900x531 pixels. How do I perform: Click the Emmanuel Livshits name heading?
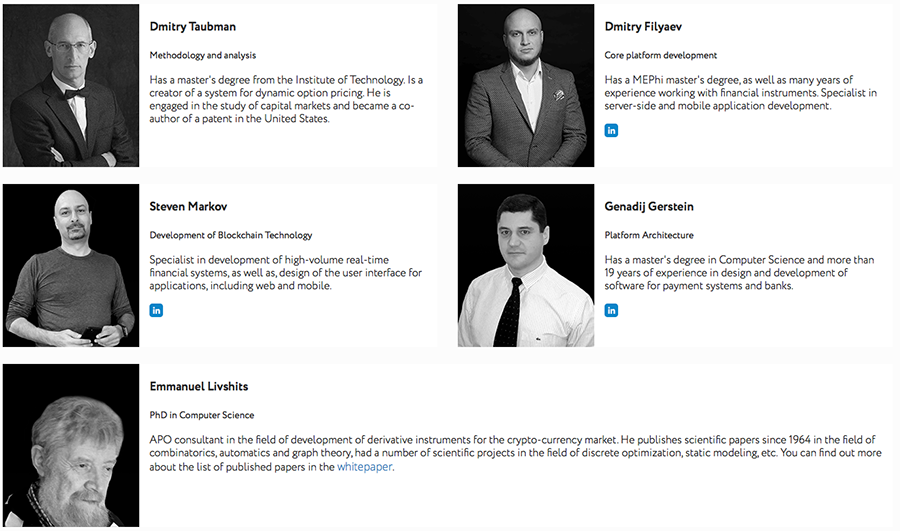[199, 386]
